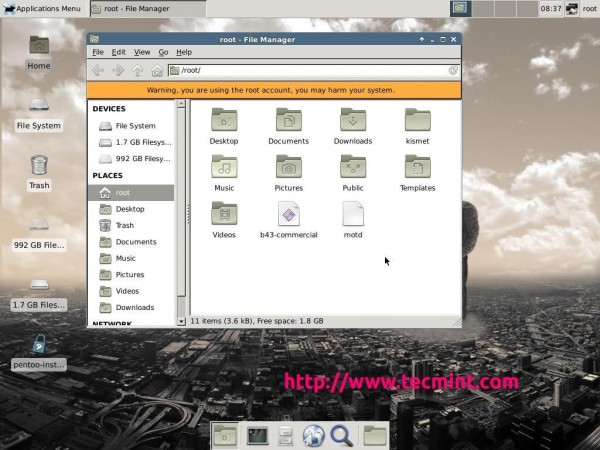Select Documents in Places sidebar

[x=131, y=242]
